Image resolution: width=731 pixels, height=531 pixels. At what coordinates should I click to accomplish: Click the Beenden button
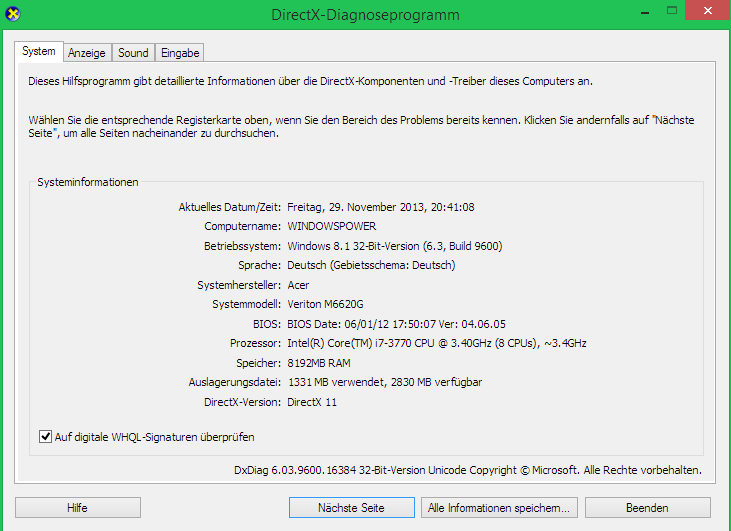tap(648, 508)
